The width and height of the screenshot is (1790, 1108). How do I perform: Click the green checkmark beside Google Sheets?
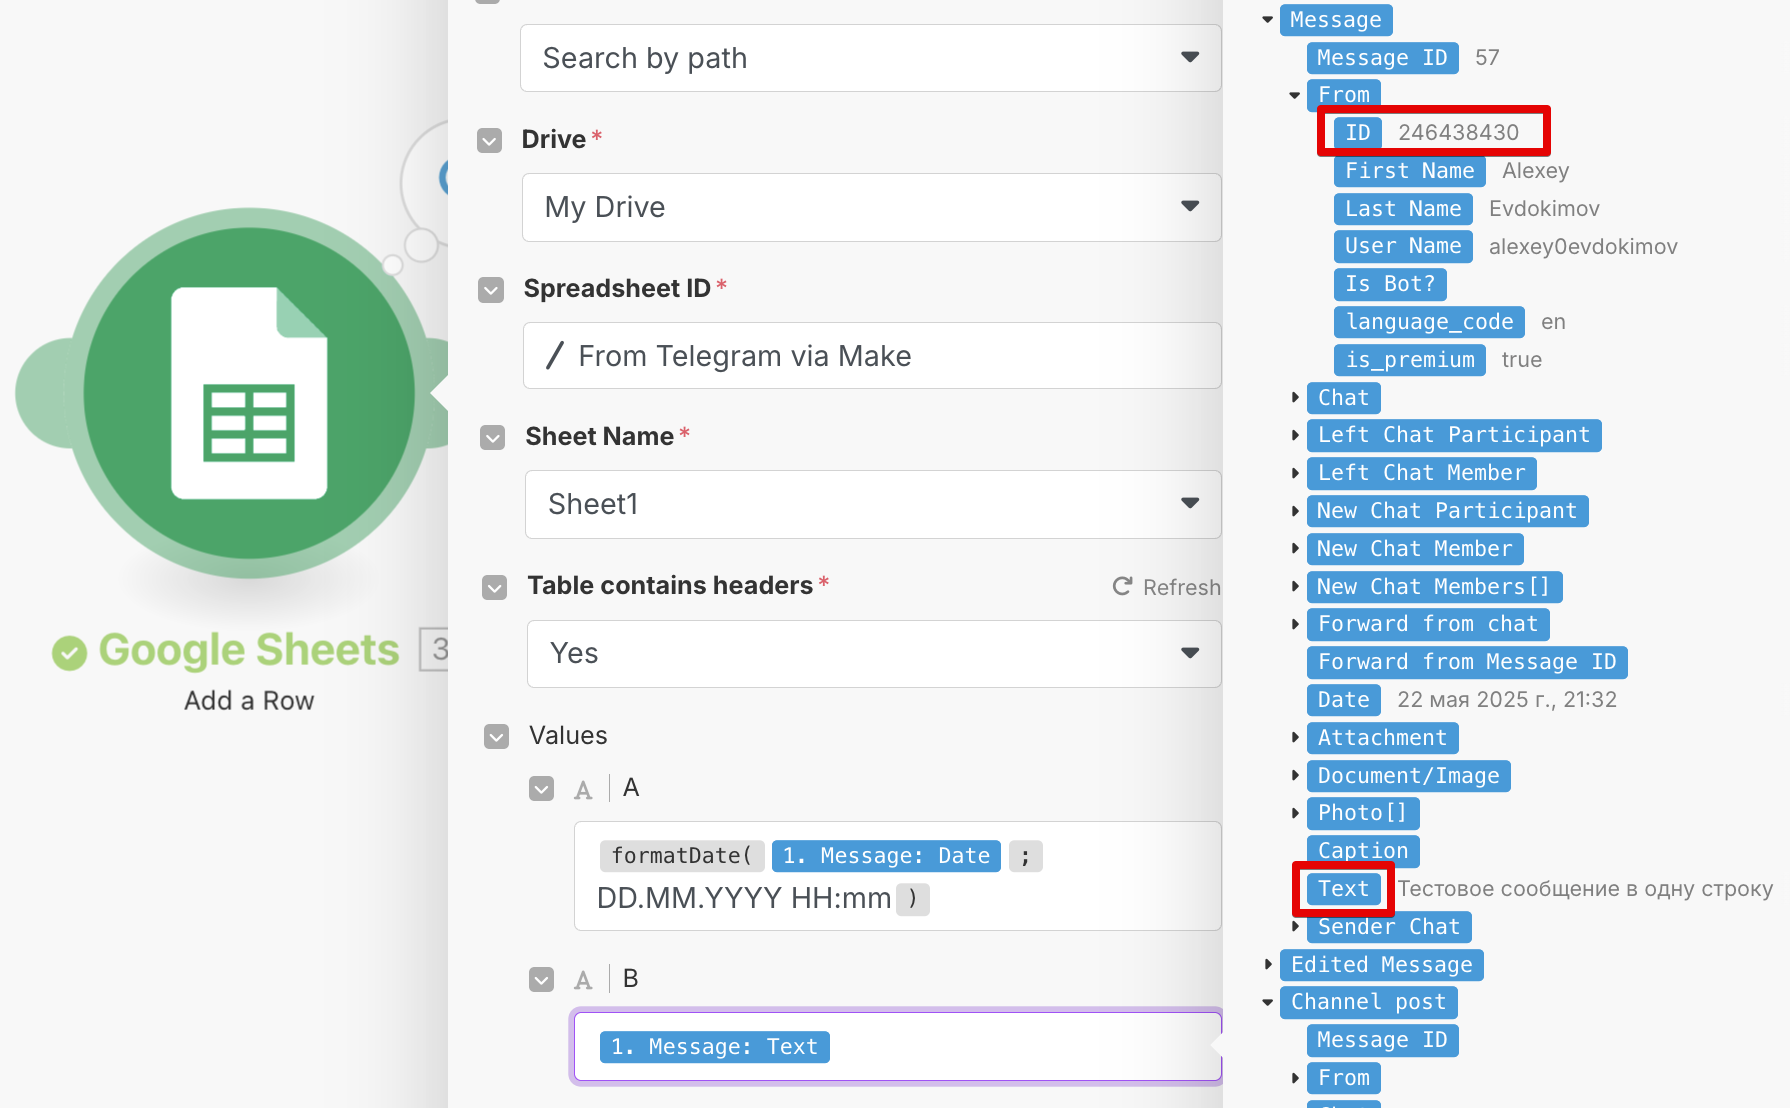point(69,653)
